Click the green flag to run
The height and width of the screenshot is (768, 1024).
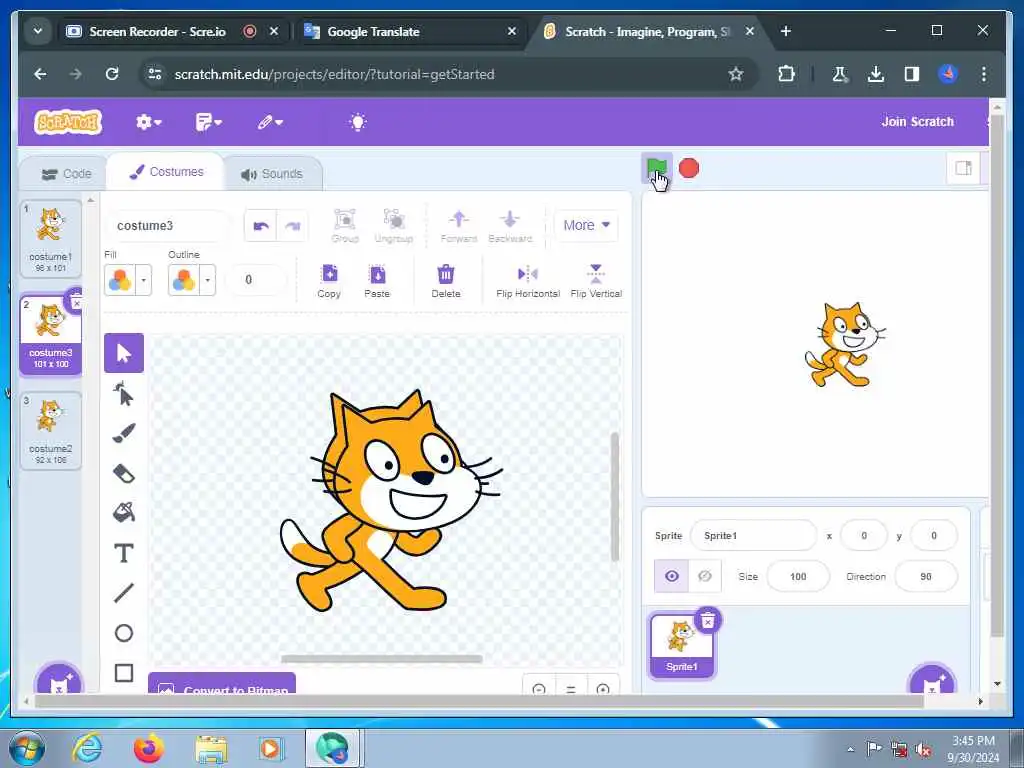click(x=656, y=168)
